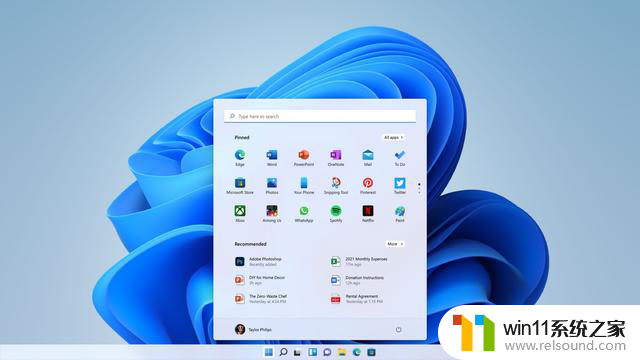Expand the All apps list
640x360 pixels.
point(393,138)
